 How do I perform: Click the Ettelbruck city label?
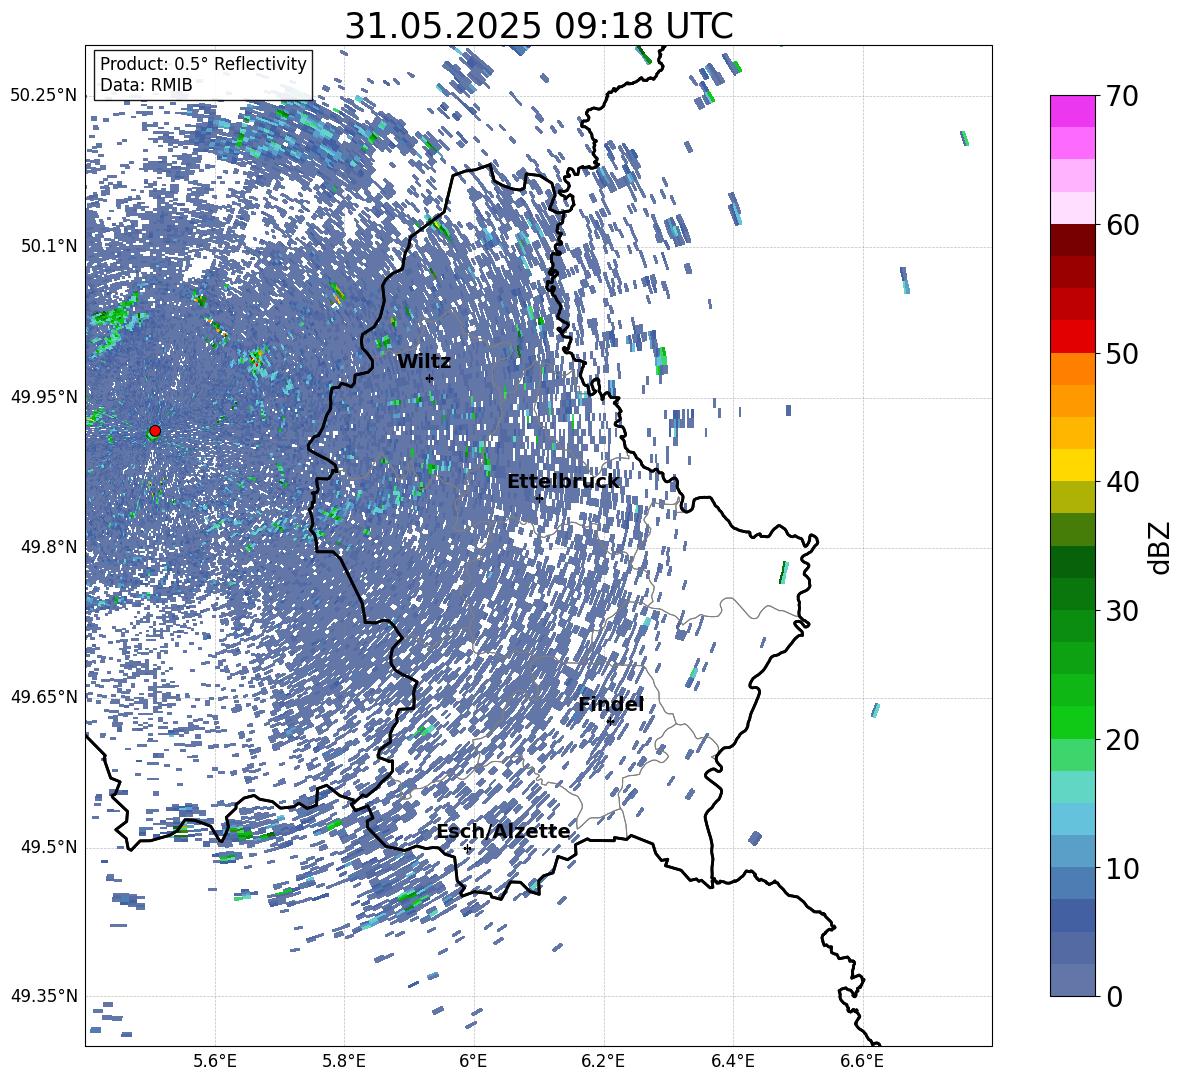point(563,482)
